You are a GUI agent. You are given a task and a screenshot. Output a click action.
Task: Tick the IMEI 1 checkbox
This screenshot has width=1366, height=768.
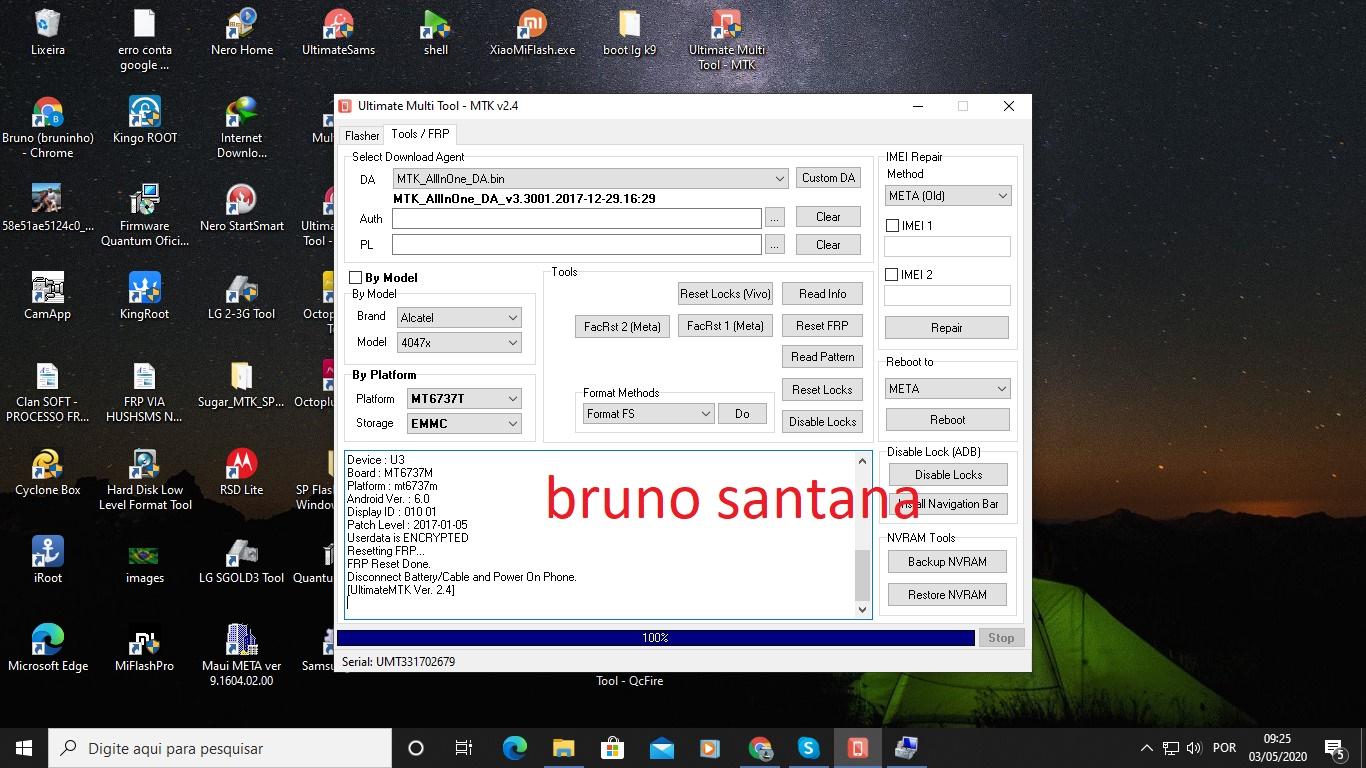892,226
